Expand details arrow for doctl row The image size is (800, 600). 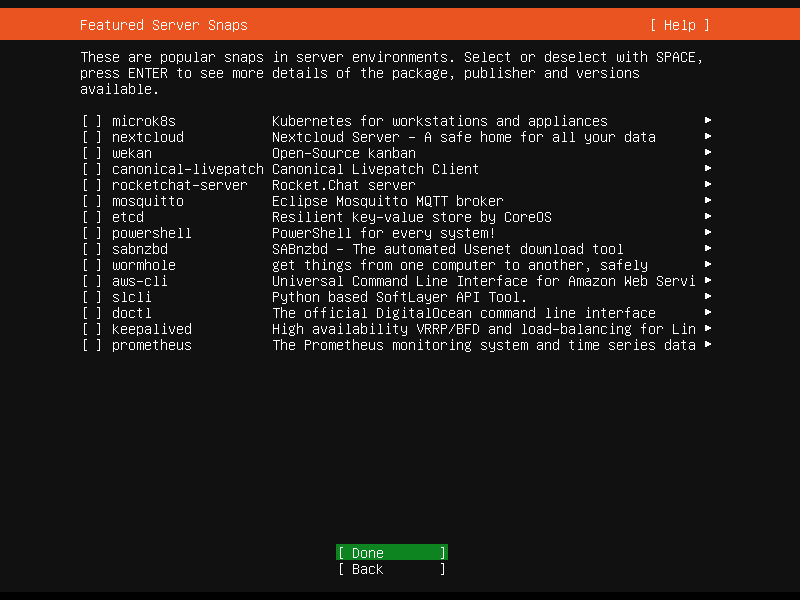point(708,312)
